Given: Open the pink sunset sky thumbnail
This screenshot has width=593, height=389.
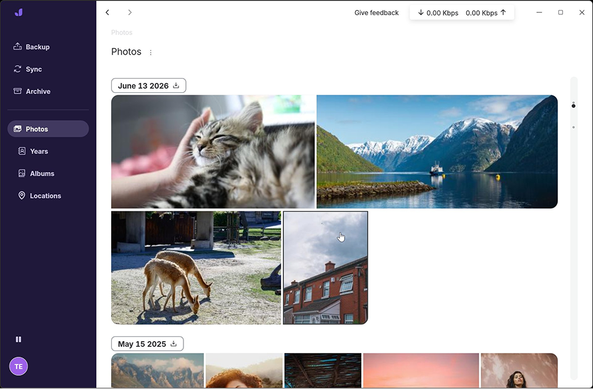Looking at the screenshot, I should coord(421,370).
